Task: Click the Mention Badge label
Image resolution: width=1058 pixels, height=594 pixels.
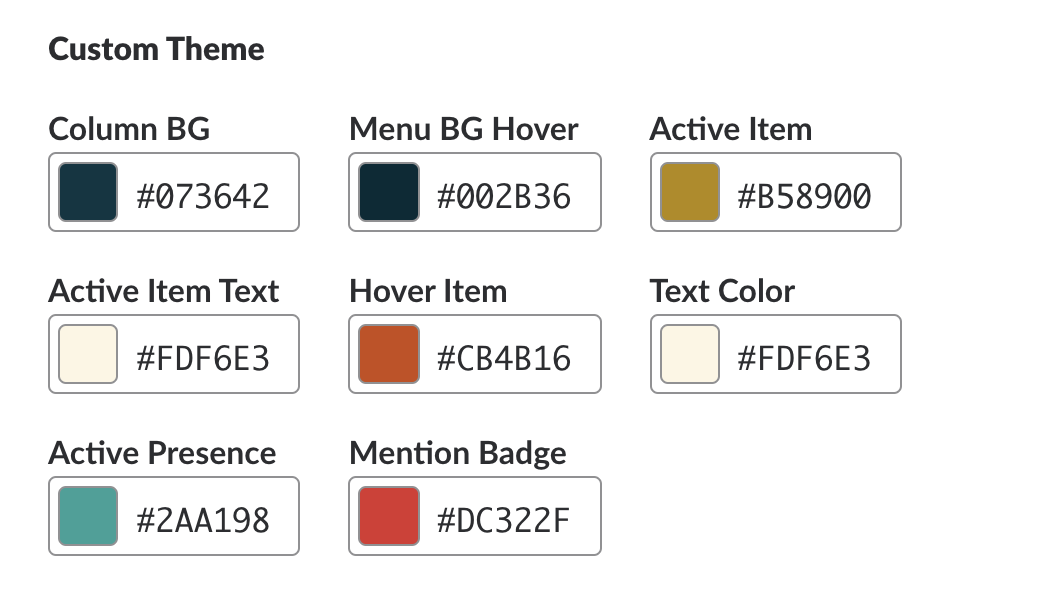Action: (458, 453)
